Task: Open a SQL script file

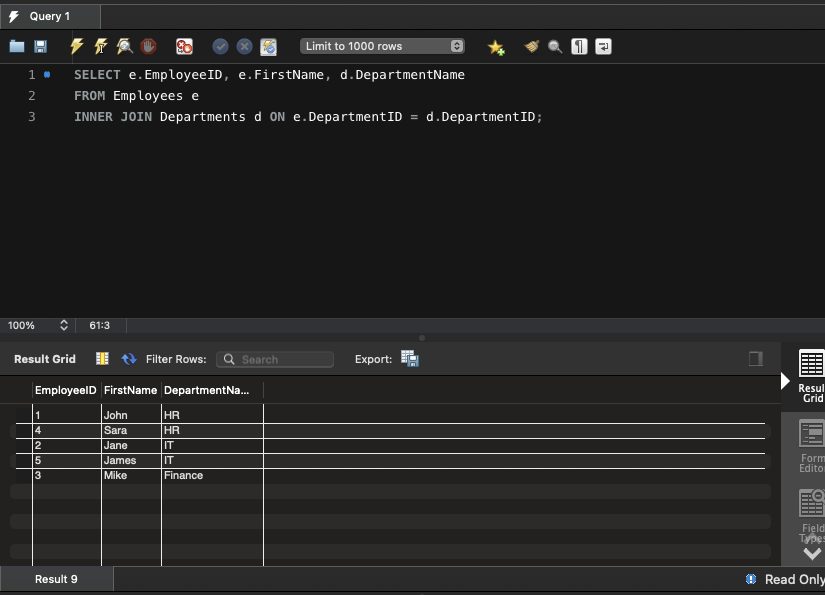Action: tap(17, 46)
